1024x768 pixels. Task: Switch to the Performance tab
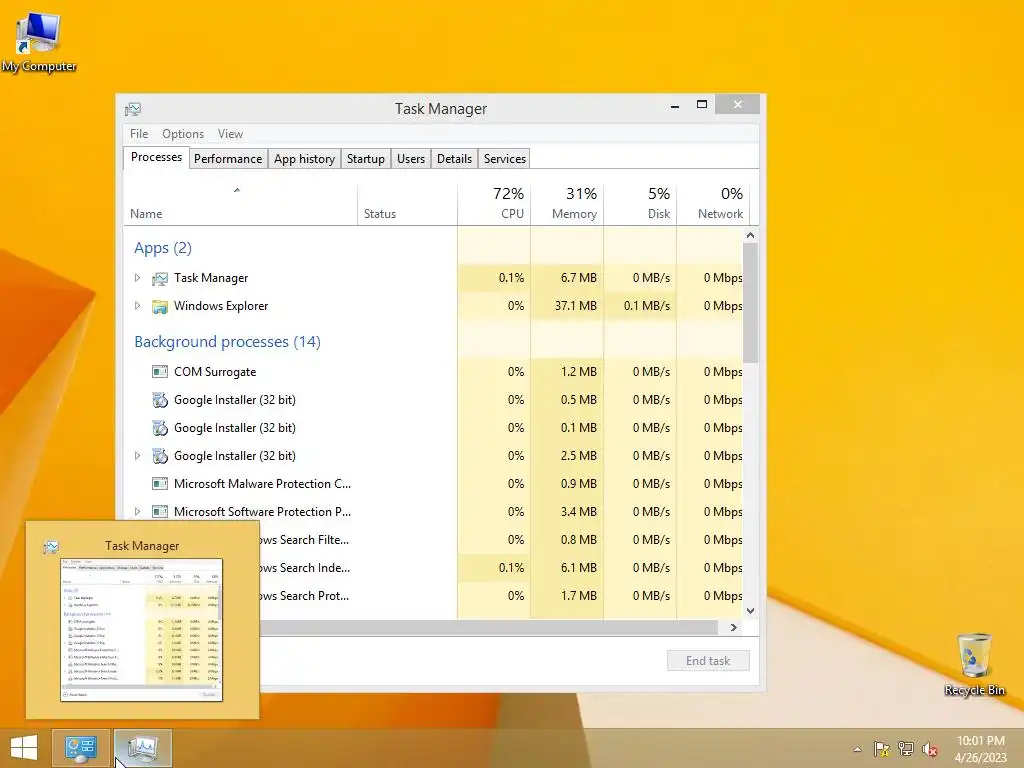(228, 159)
